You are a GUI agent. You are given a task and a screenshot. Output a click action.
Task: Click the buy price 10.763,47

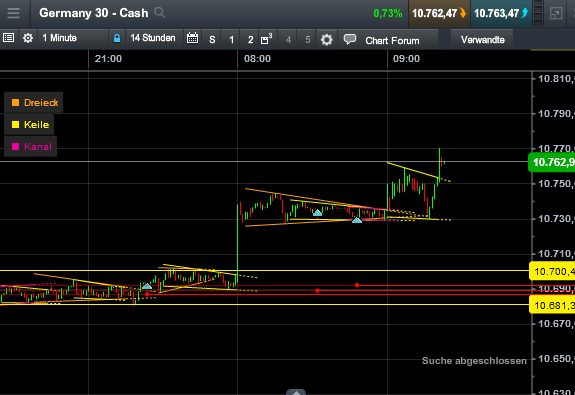[501, 14]
